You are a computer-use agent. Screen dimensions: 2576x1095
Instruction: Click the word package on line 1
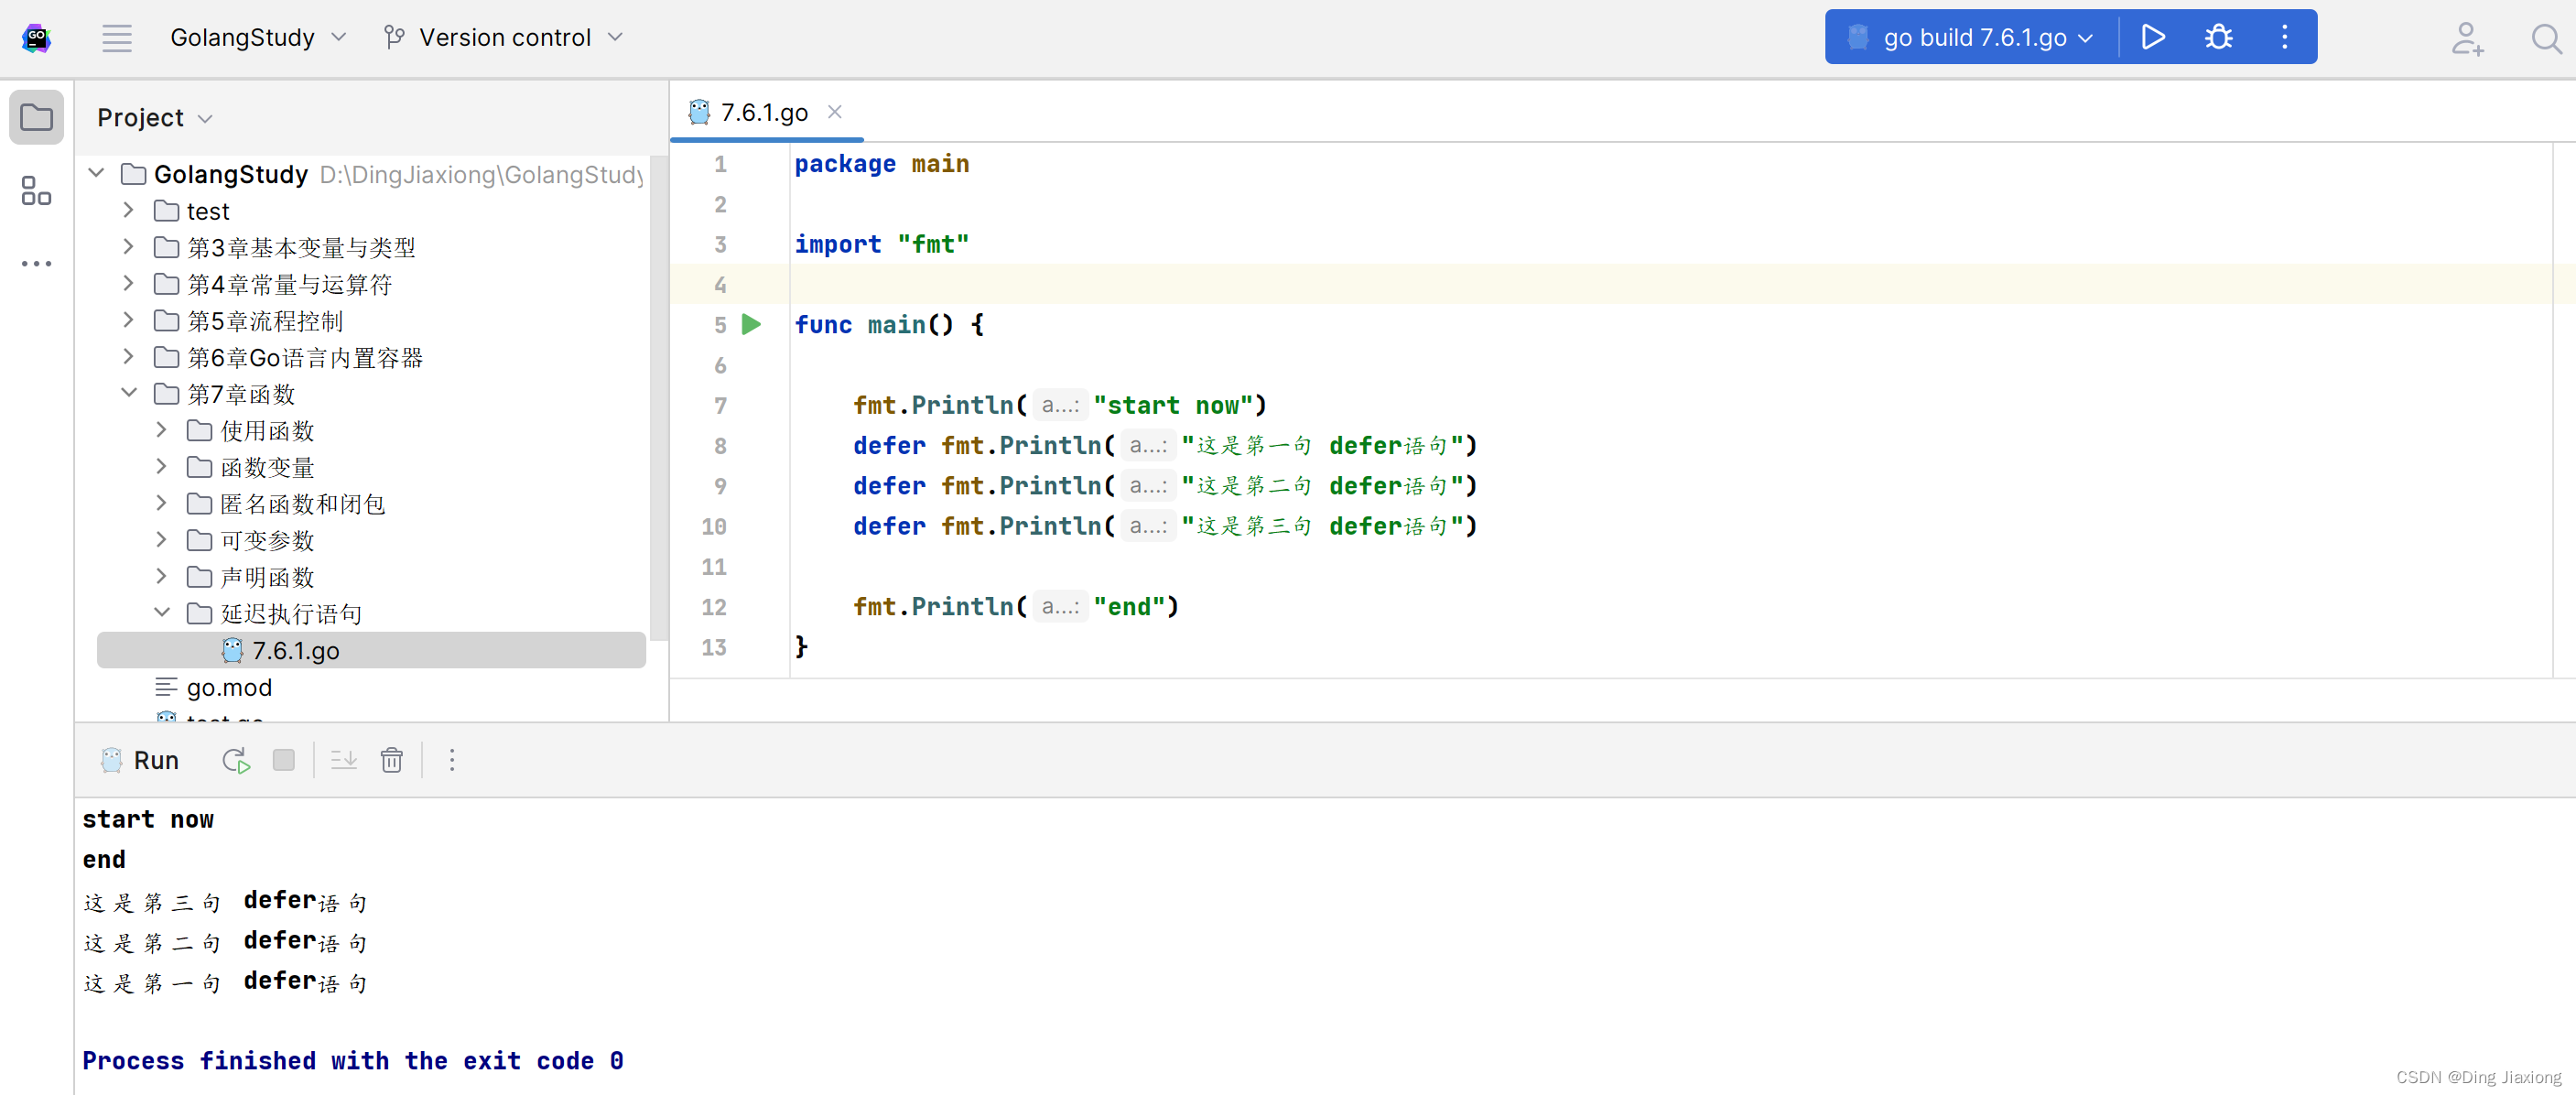coord(845,164)
